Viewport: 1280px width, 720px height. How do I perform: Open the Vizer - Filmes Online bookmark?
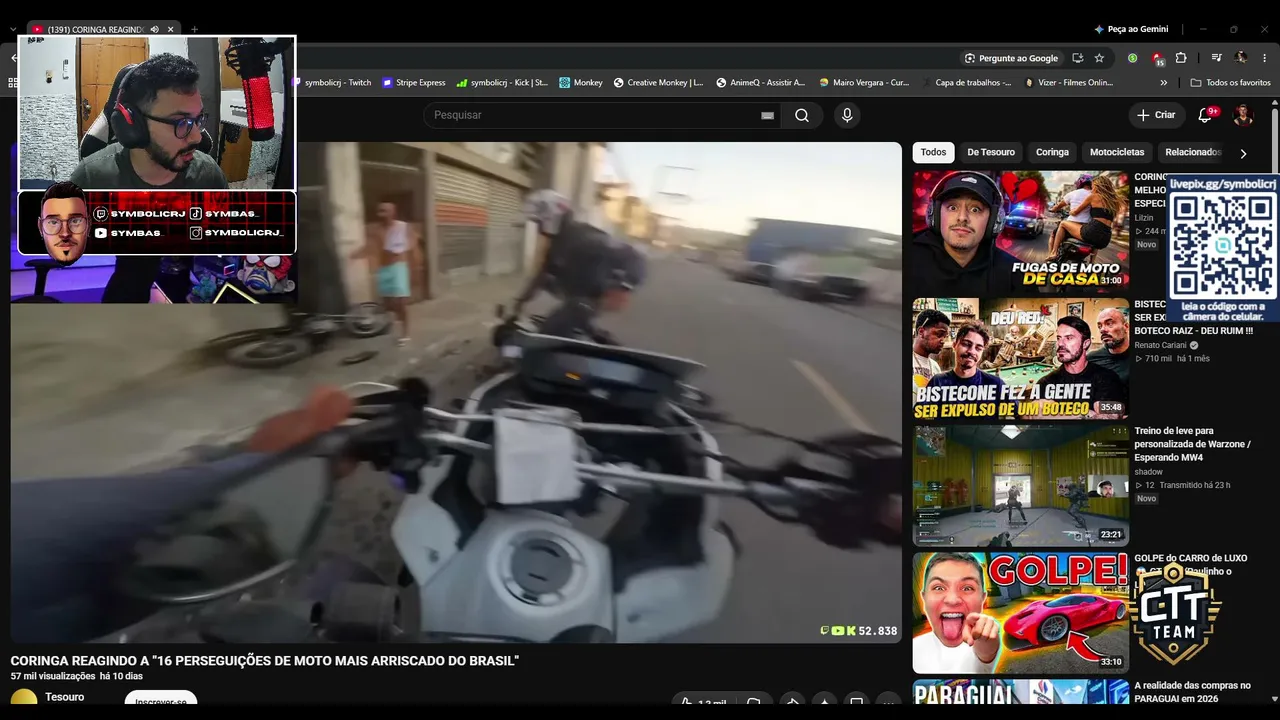[x=1069, y=83]
